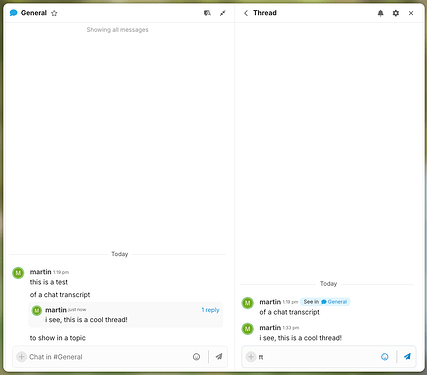Open emoji picker in Thread reply box
This screenshot has height=375, width=427.
[x=385, y=357]
